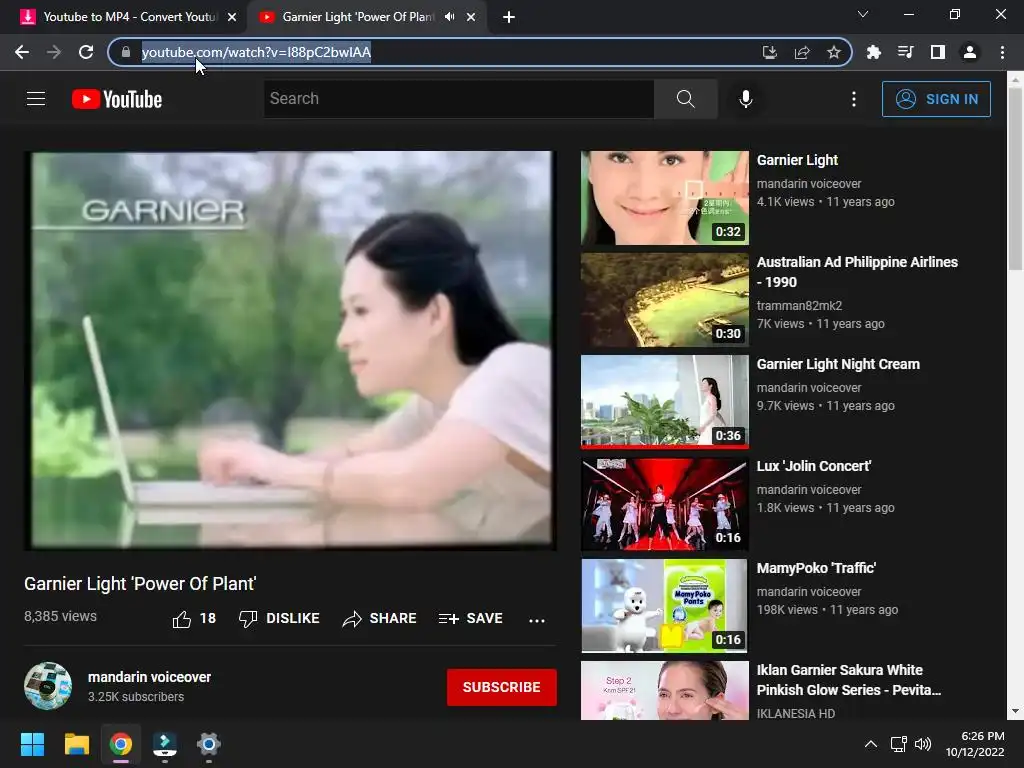Open Chrome extensions puzzle icon

click(874, 52)
